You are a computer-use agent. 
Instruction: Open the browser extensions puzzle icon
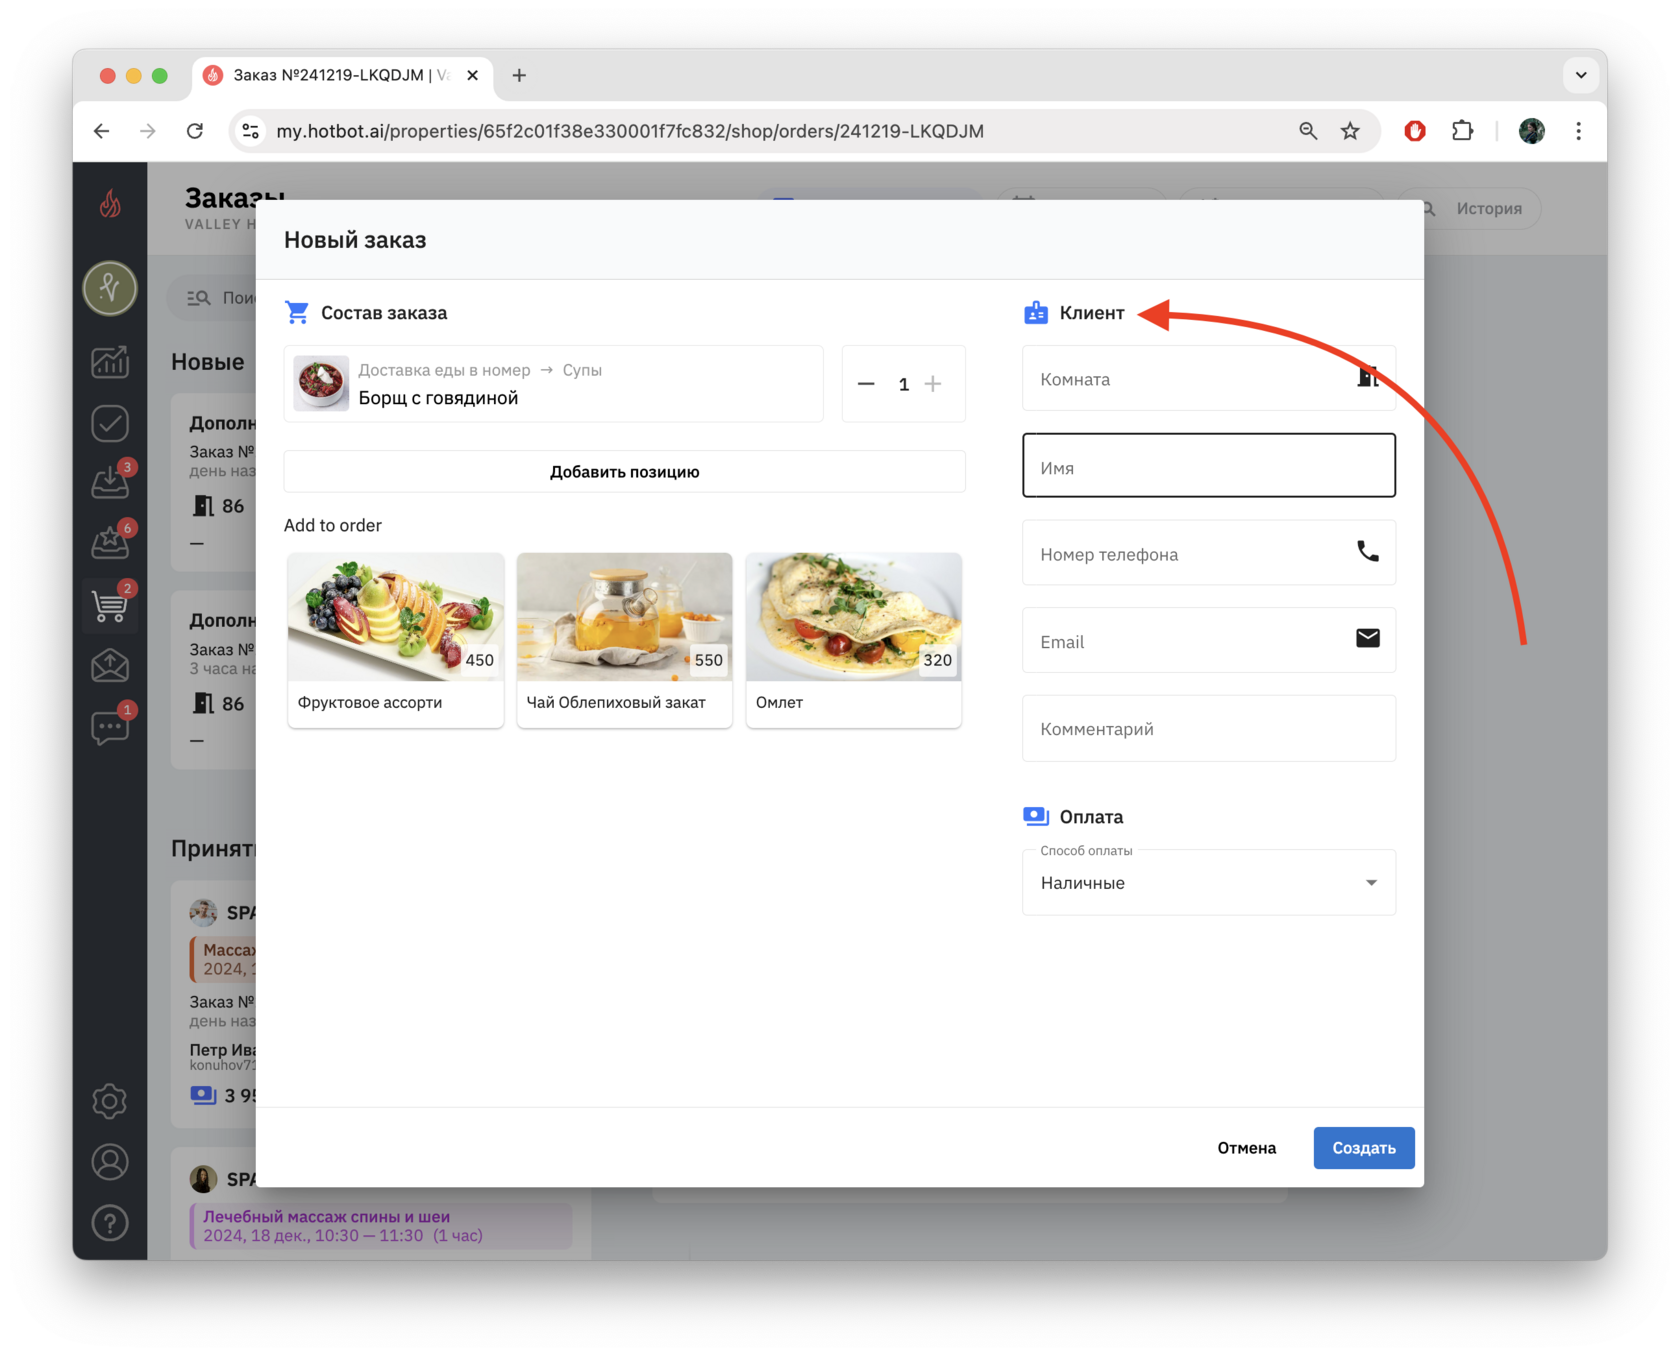click(1462, 131)
